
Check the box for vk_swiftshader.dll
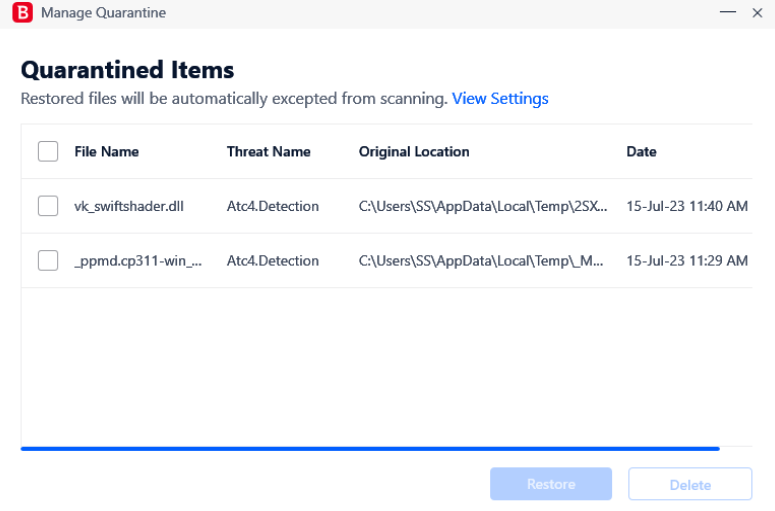click(x=48, y=206)
